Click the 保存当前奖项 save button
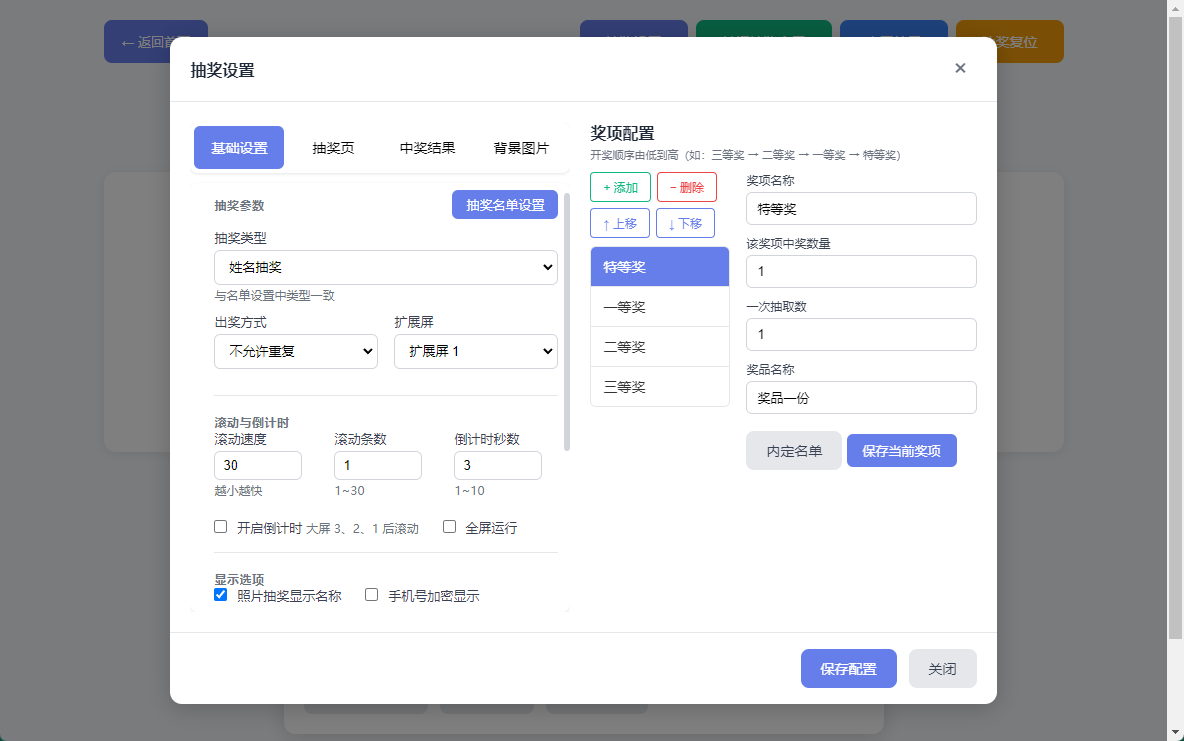1184x741 pixels. (x=901, y=450)
